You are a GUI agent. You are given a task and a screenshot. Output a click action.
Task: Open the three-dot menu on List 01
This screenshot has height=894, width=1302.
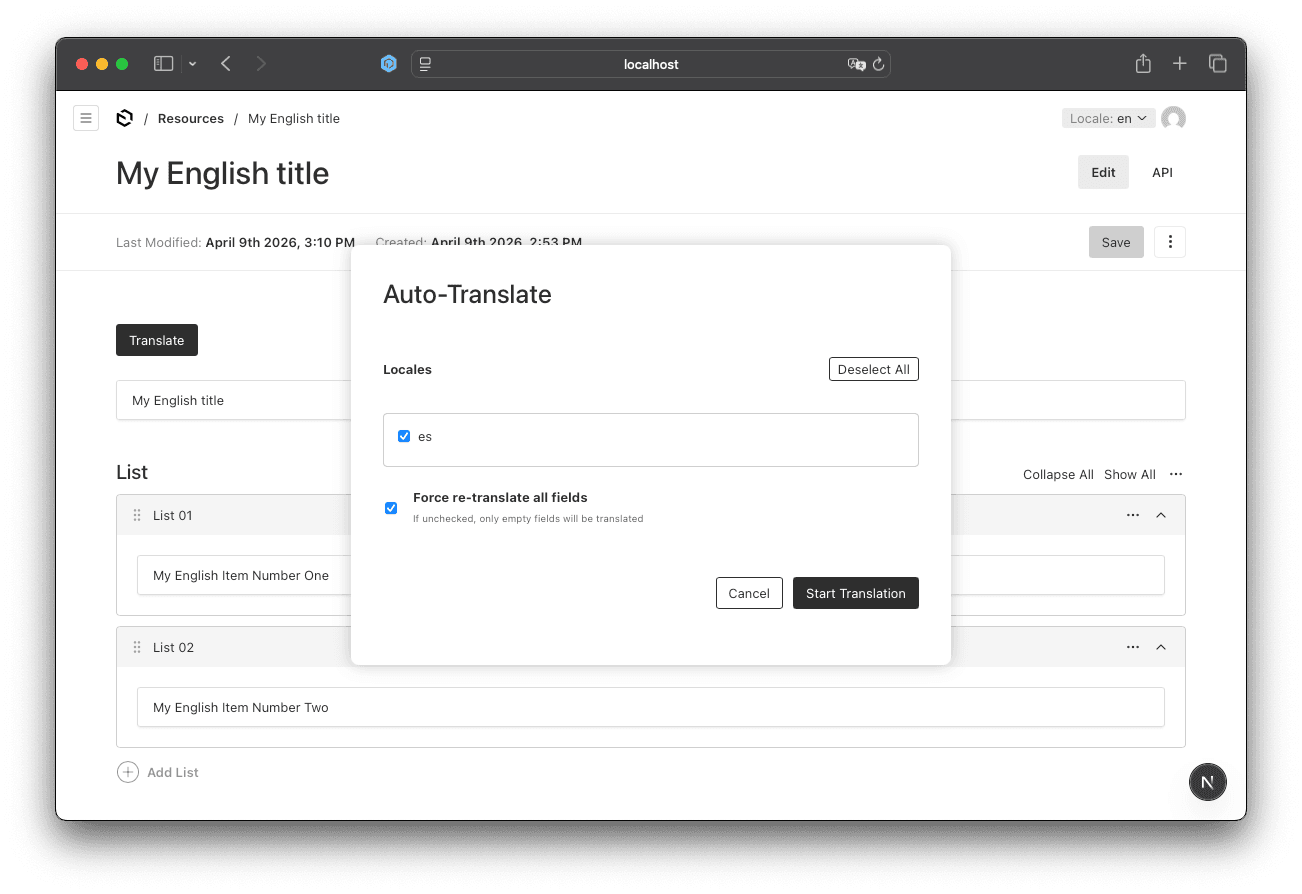click(x=1132, y=515)
